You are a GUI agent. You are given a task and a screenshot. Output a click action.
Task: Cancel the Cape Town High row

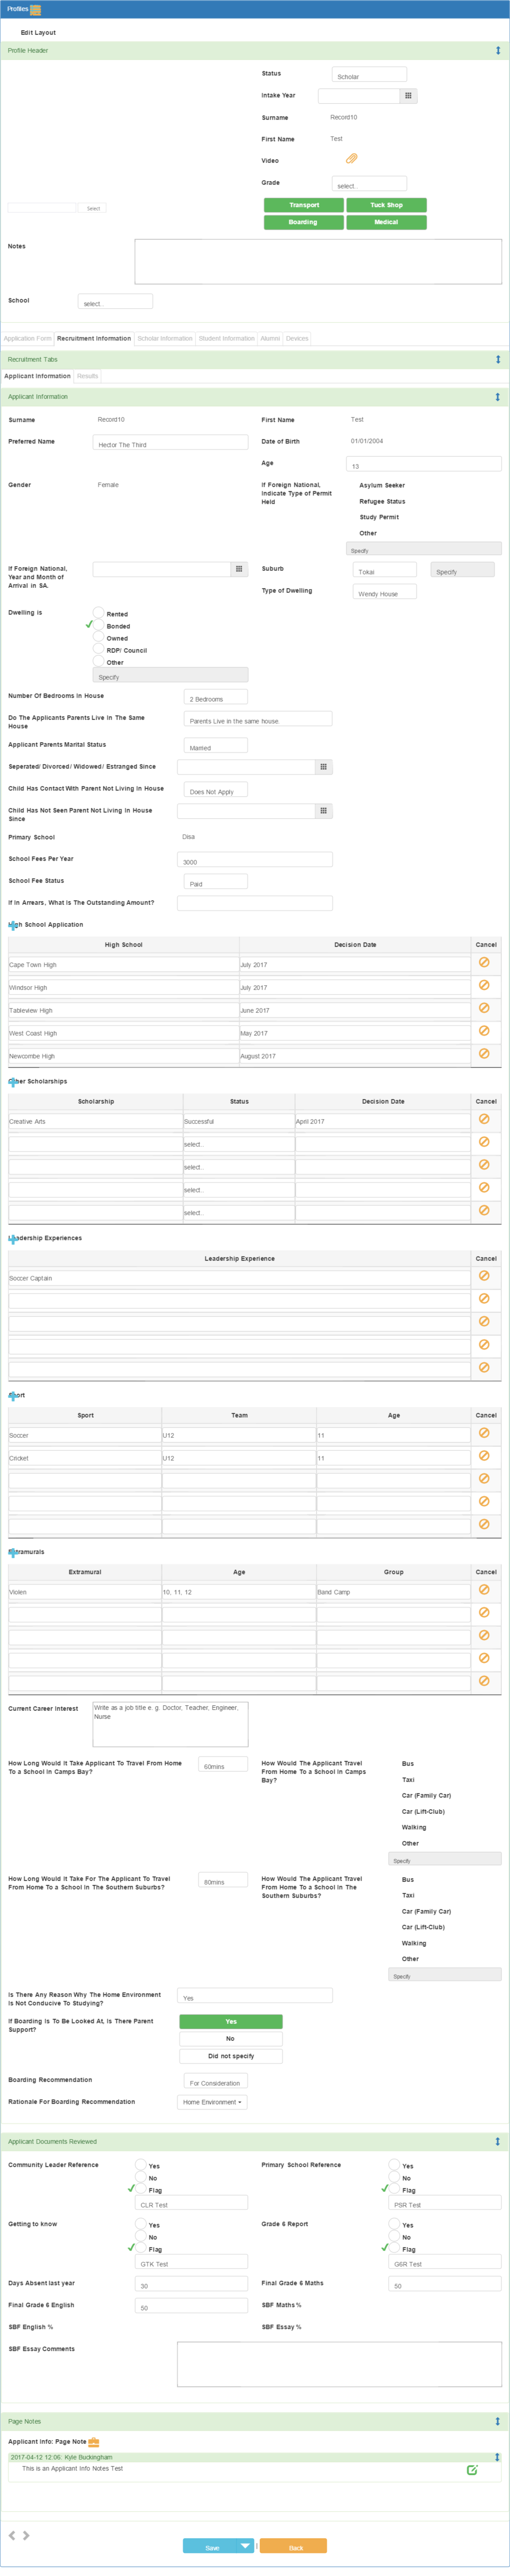coord(484,962)
